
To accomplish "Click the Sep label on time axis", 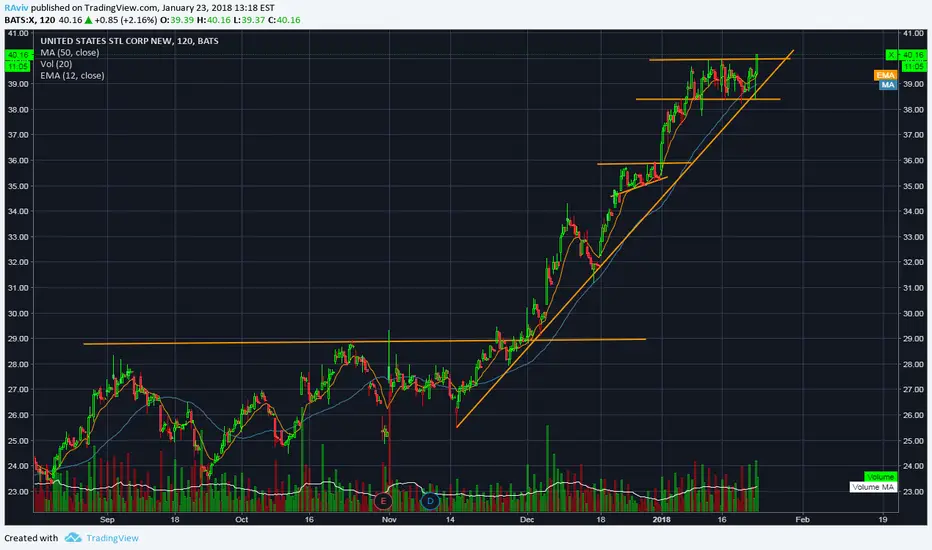I will (x=107, y=520).
